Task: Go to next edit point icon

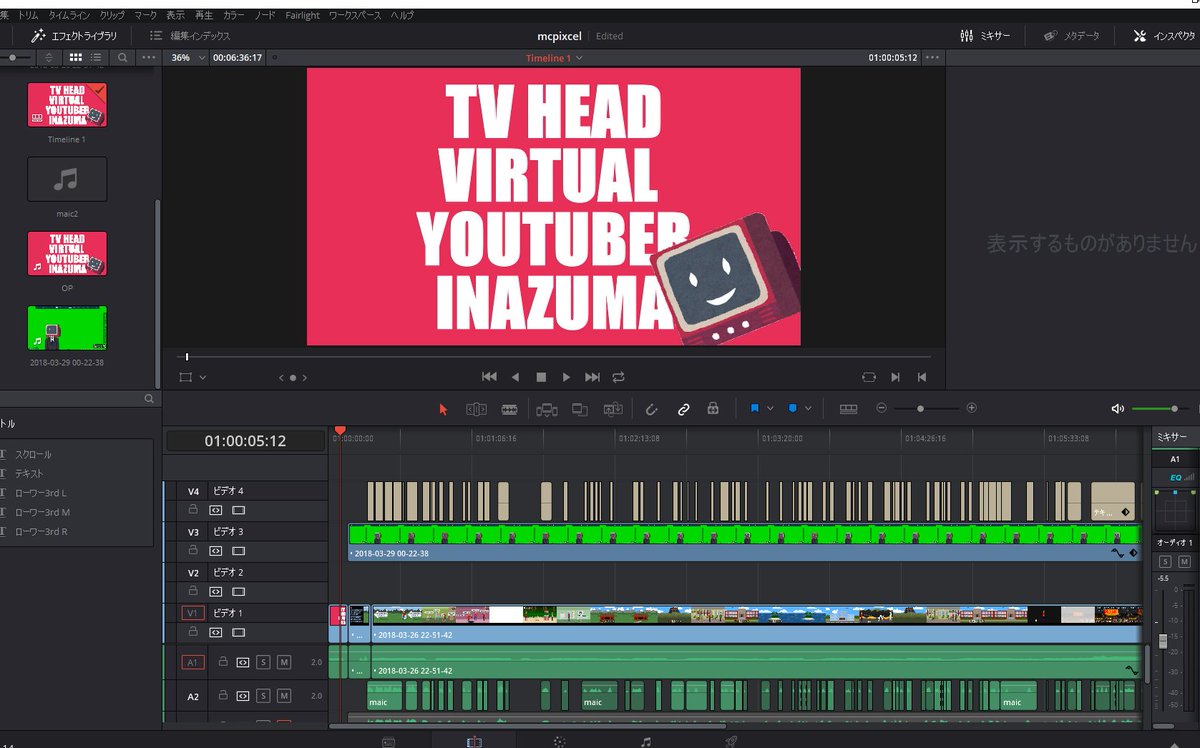Action: pyautogui.click(x=895, y=377)
